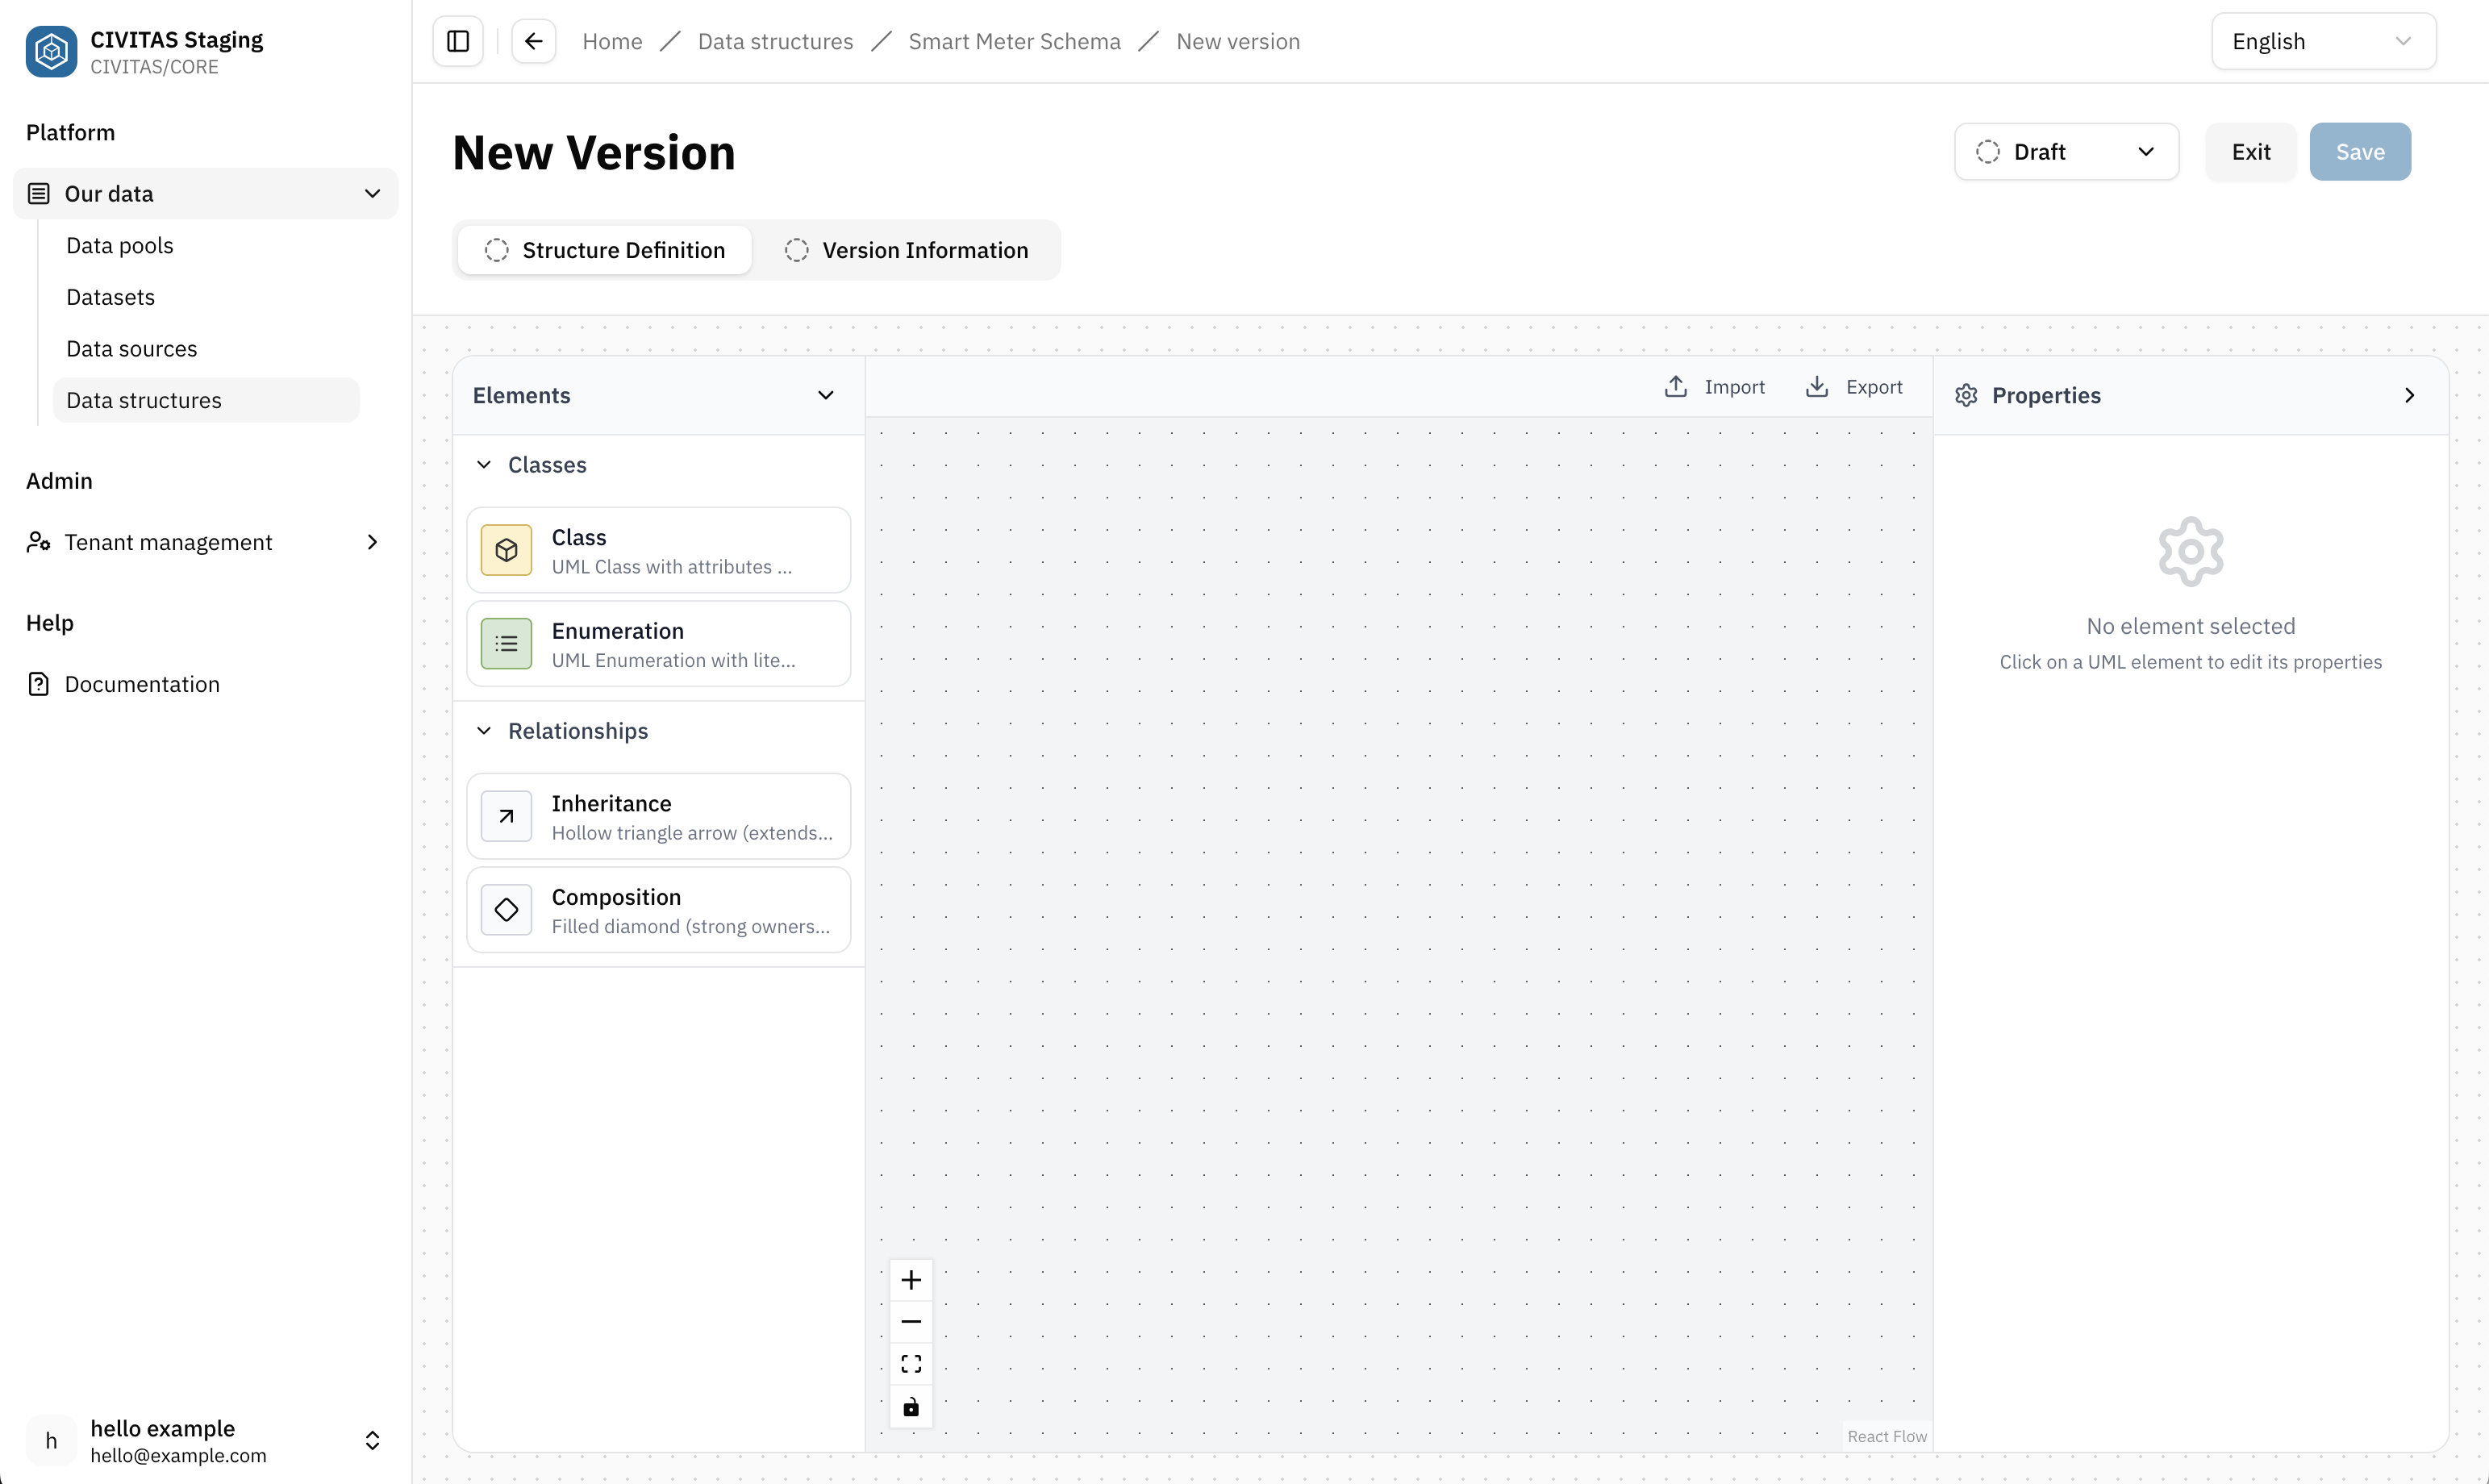Switch to Structure Definition tab
The image size is (2489, 1484).
pos(604,250)
